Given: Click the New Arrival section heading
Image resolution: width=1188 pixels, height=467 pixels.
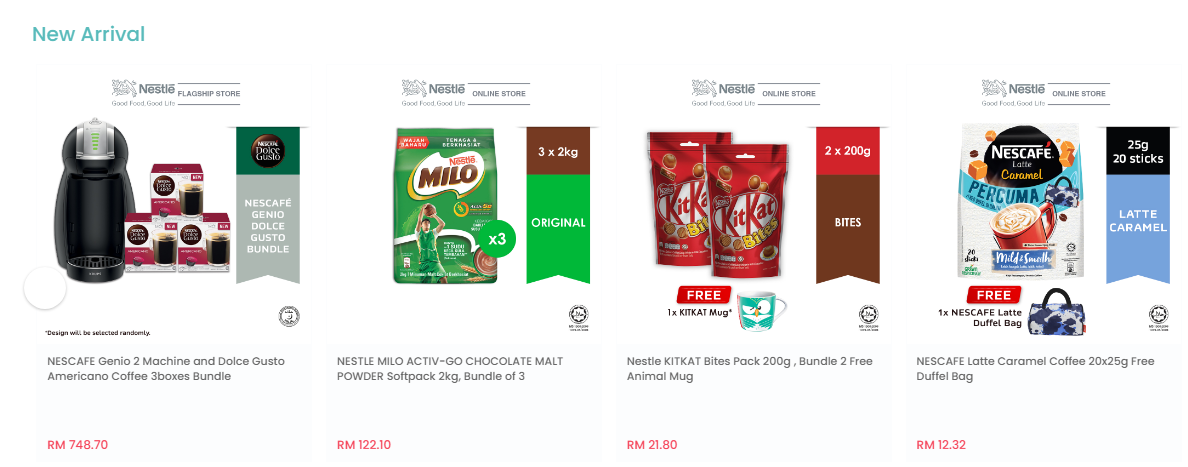Looking at the screenshot, I should coord(89,34).
